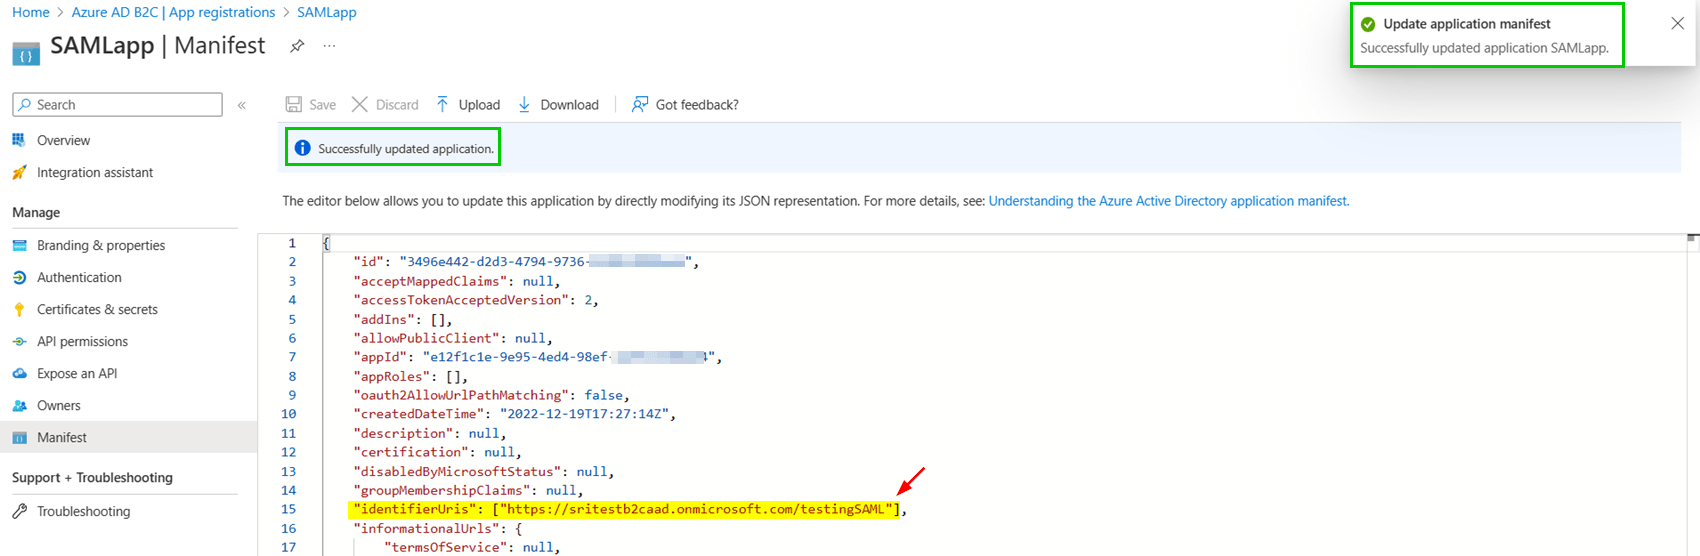Click the oauth2AllowUrlPathMatching line
The height and width of the screenshot is (556, 1700).
(491, 395)
